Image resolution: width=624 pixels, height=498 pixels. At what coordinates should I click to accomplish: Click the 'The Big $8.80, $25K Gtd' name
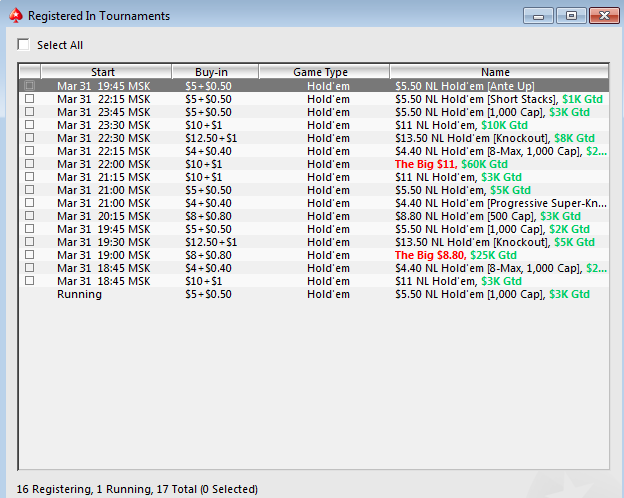(456, 255)
